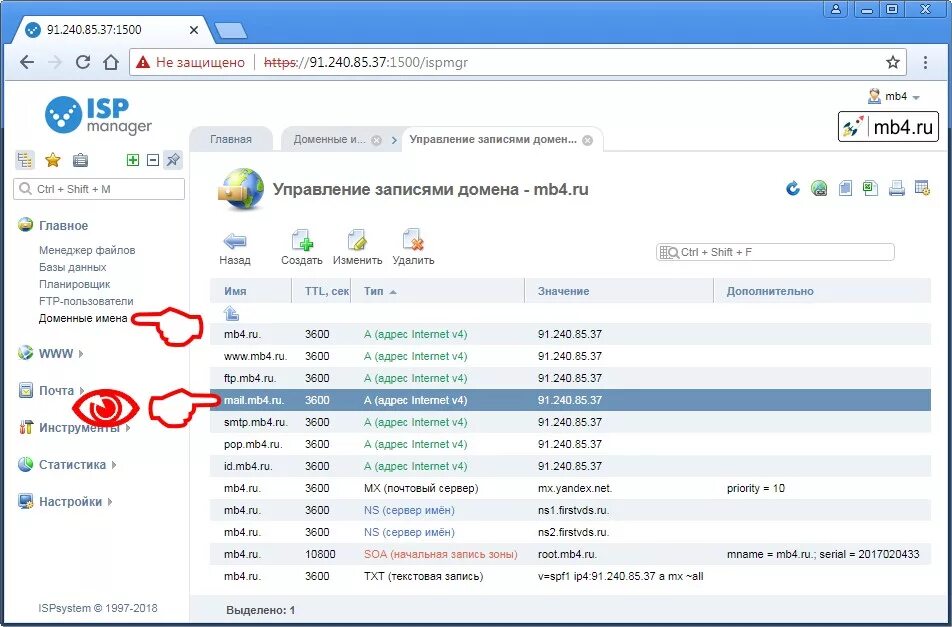Viewport: 952px width, 627px height.
Task: Show the menu tree view icon
Action: [25, 160]
